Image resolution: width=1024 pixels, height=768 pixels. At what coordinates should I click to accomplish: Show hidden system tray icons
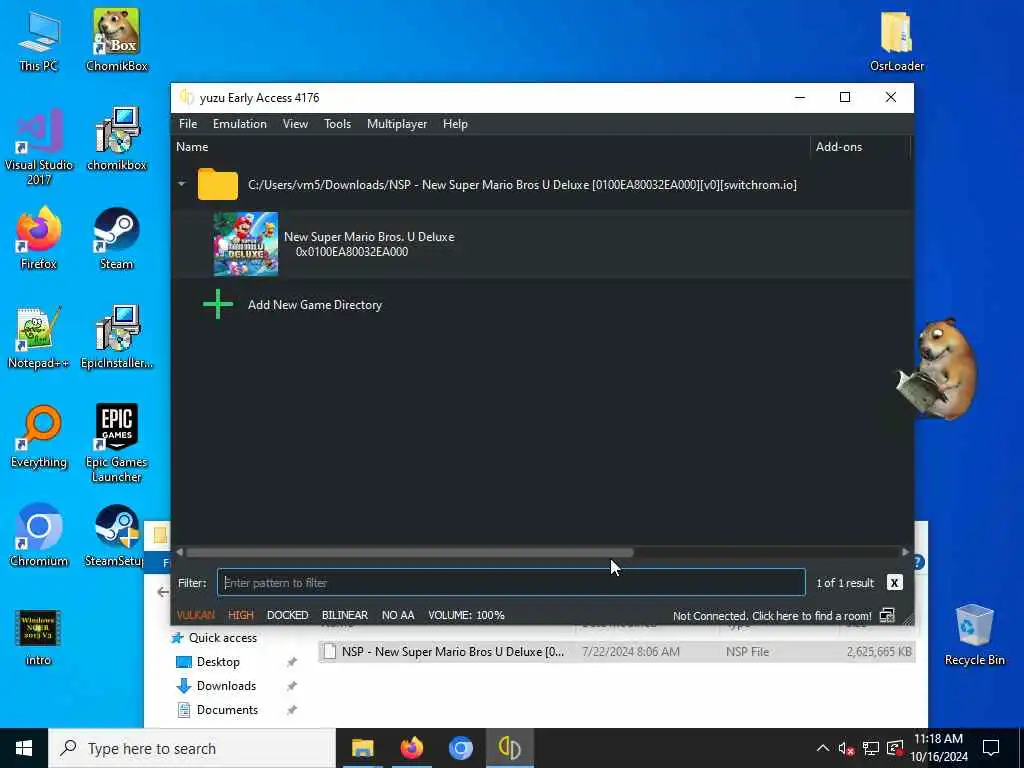pos(823,748)
